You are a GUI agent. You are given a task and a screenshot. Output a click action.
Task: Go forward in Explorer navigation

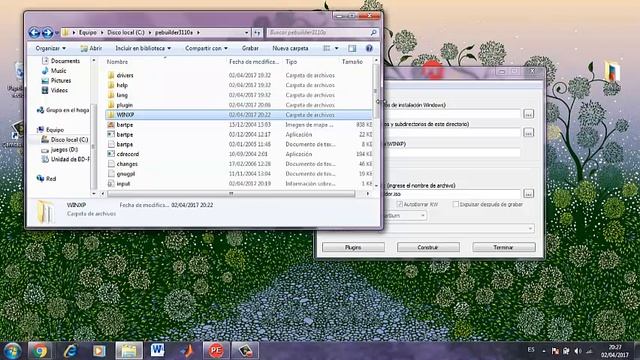(48, 32)
